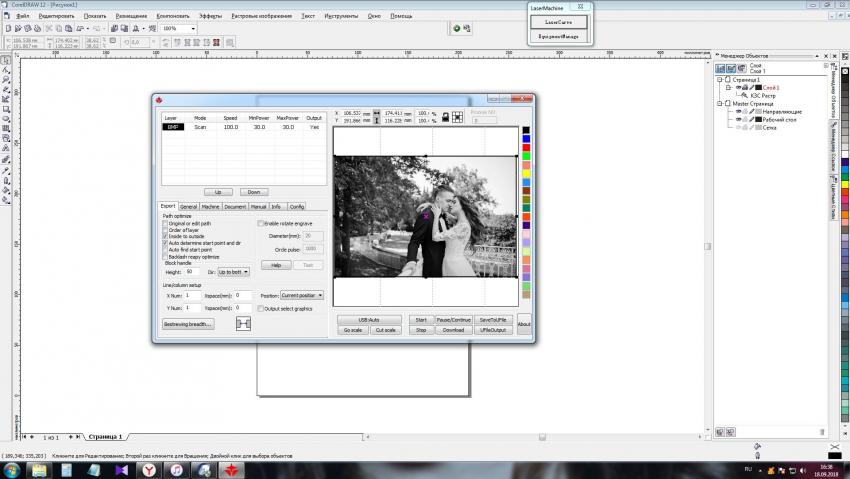Click the SaveToUFile button

tap(493, 319)
